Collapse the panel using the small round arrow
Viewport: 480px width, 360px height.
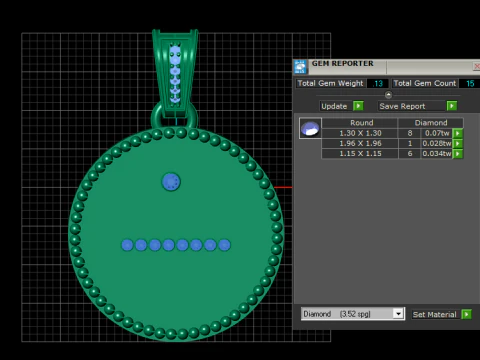pos(388,95)
